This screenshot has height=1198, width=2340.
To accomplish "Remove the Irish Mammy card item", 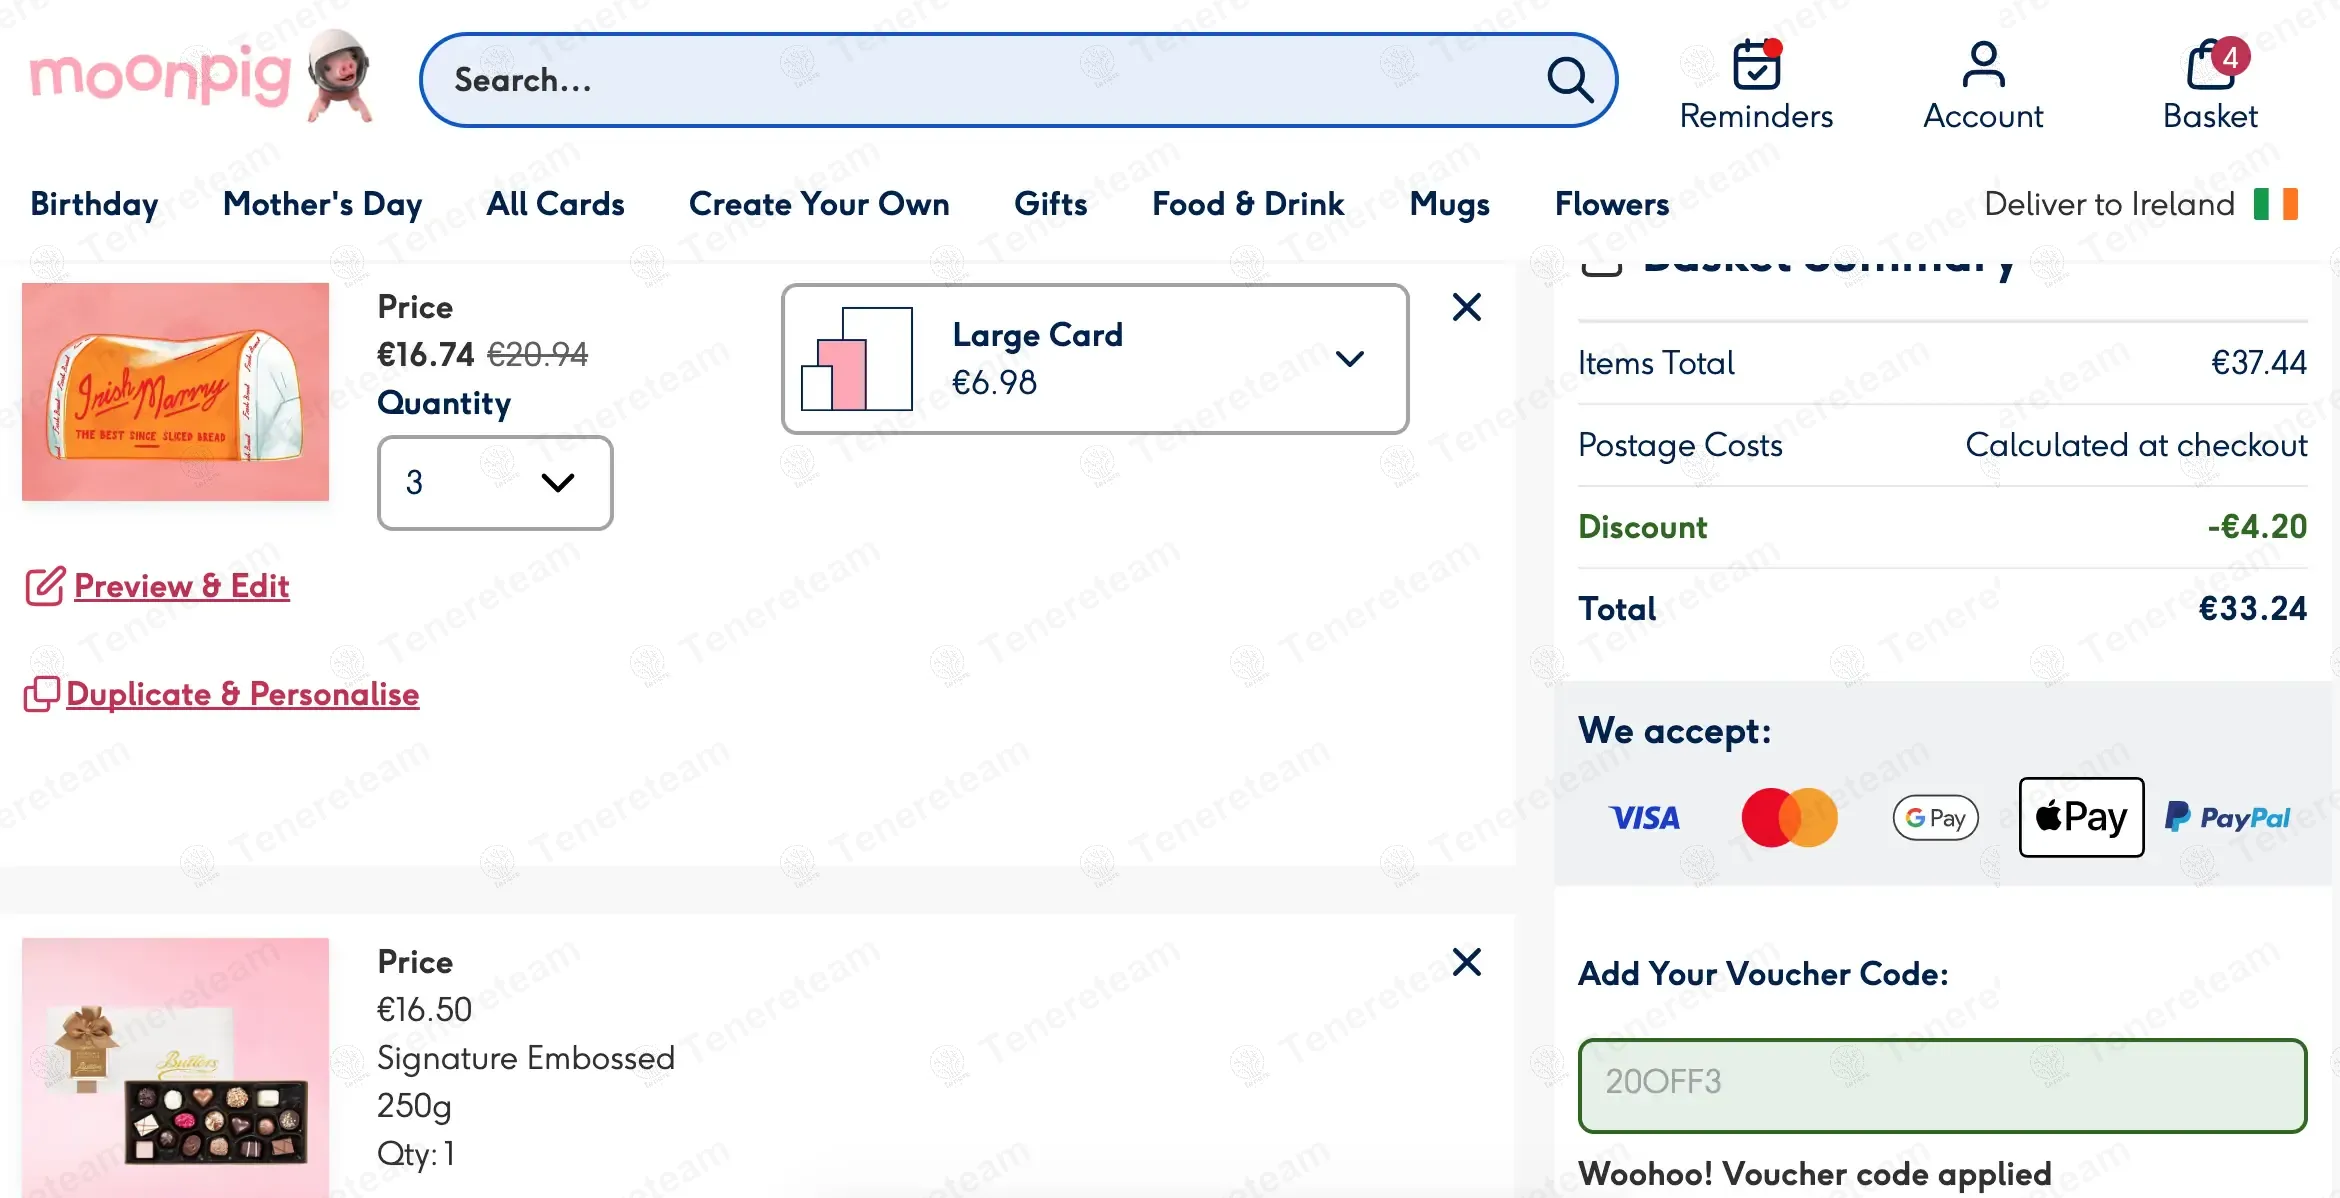I will (x=1466, y=307).
